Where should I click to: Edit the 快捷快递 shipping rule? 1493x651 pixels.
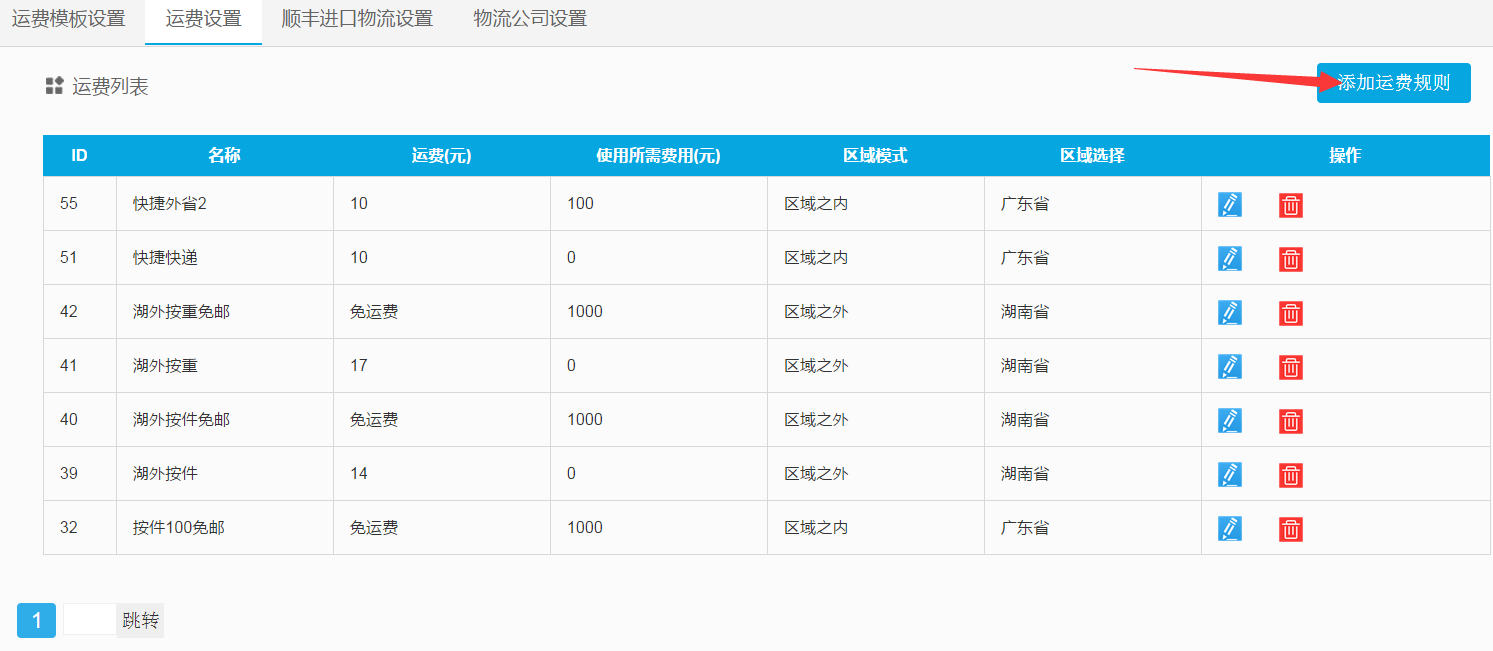pos(1230,259)
